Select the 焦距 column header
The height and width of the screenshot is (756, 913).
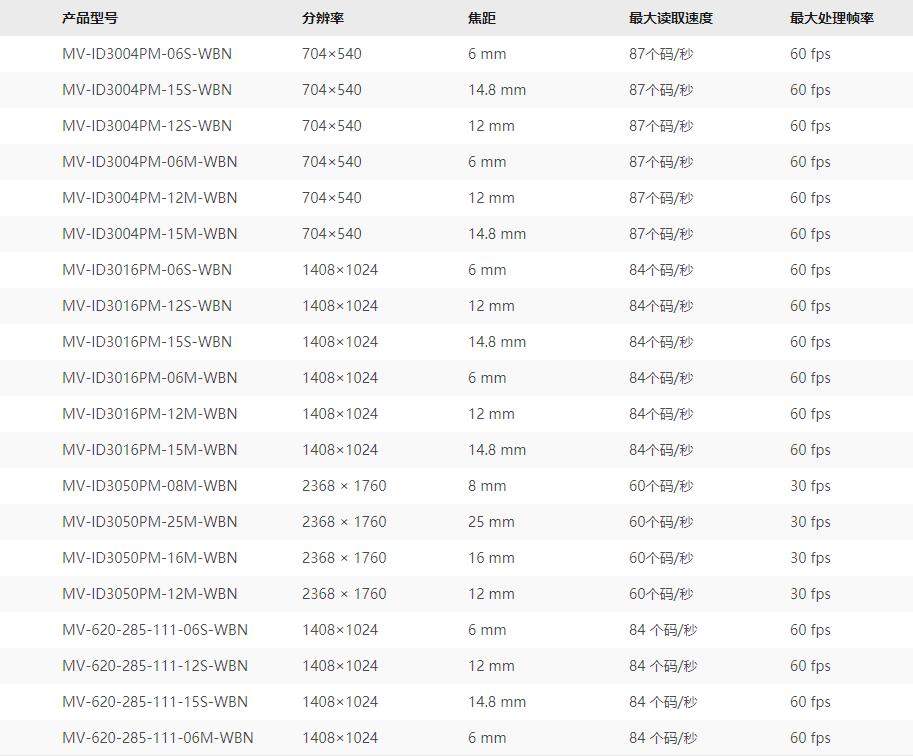click(482, 18)
